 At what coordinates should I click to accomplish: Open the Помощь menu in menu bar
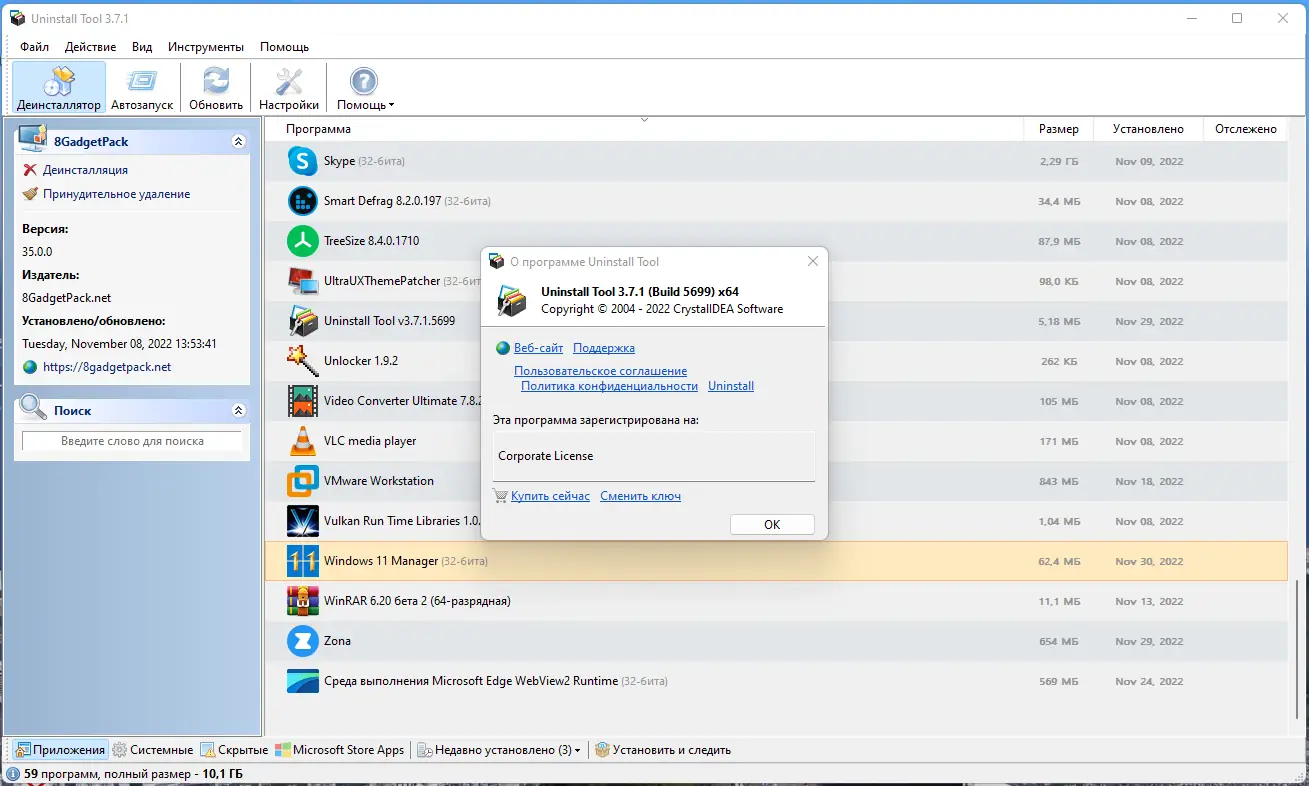(284, 47)
